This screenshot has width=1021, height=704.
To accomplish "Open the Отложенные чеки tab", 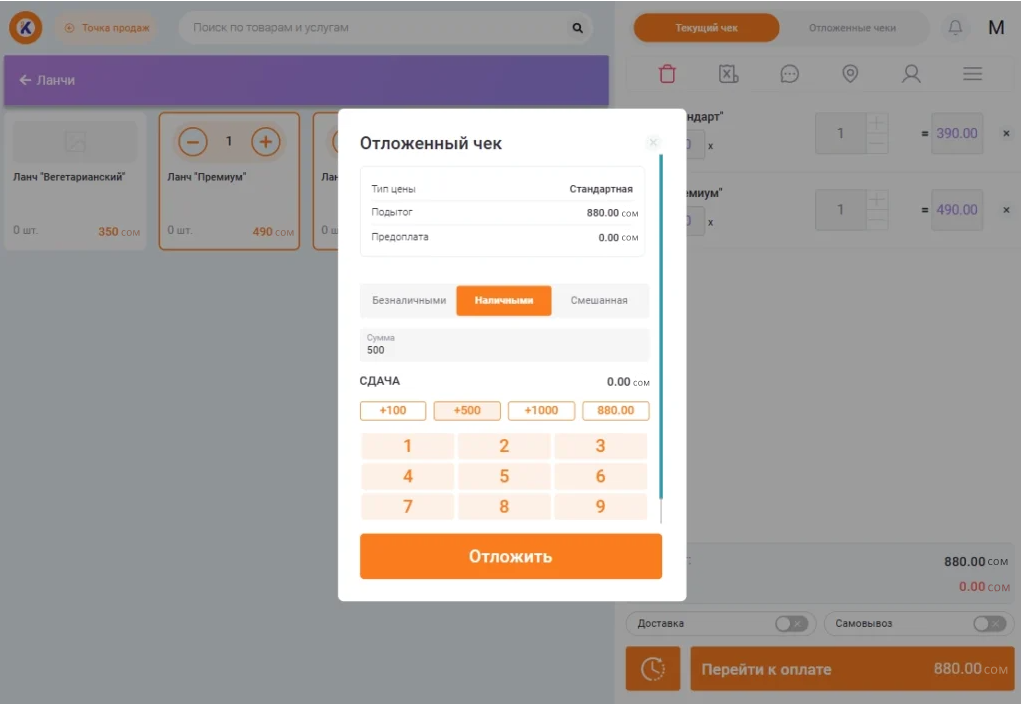I will pyautogui.click(x=852, y=28).
